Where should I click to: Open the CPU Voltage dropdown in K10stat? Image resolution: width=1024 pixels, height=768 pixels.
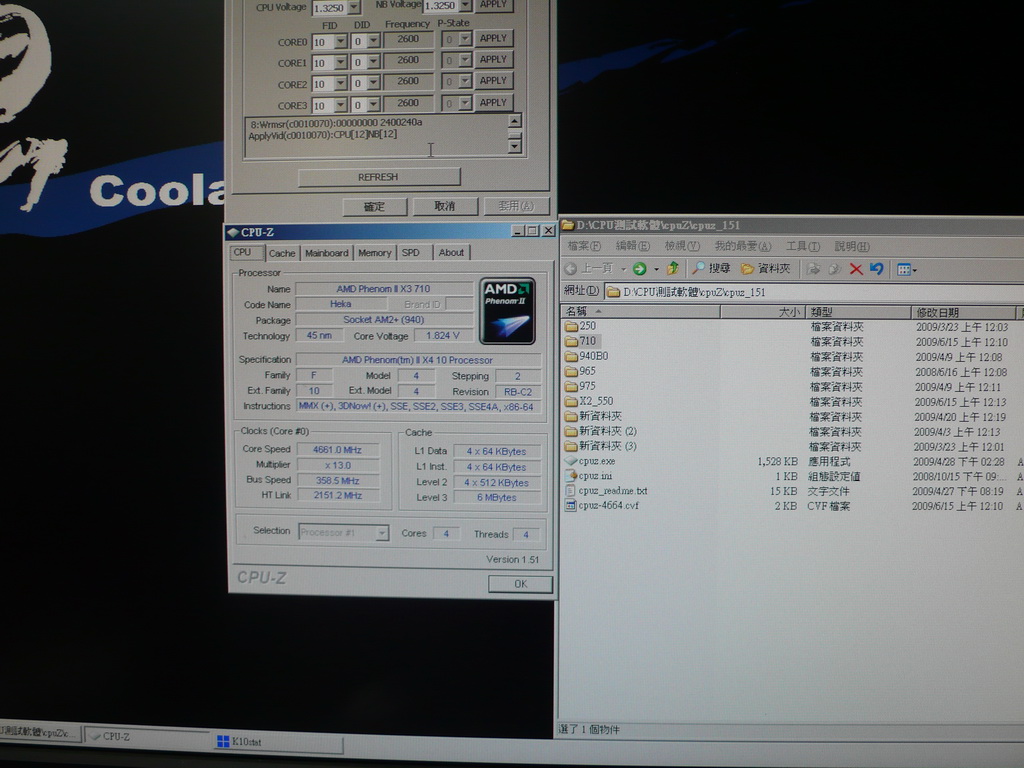[353, 7]
